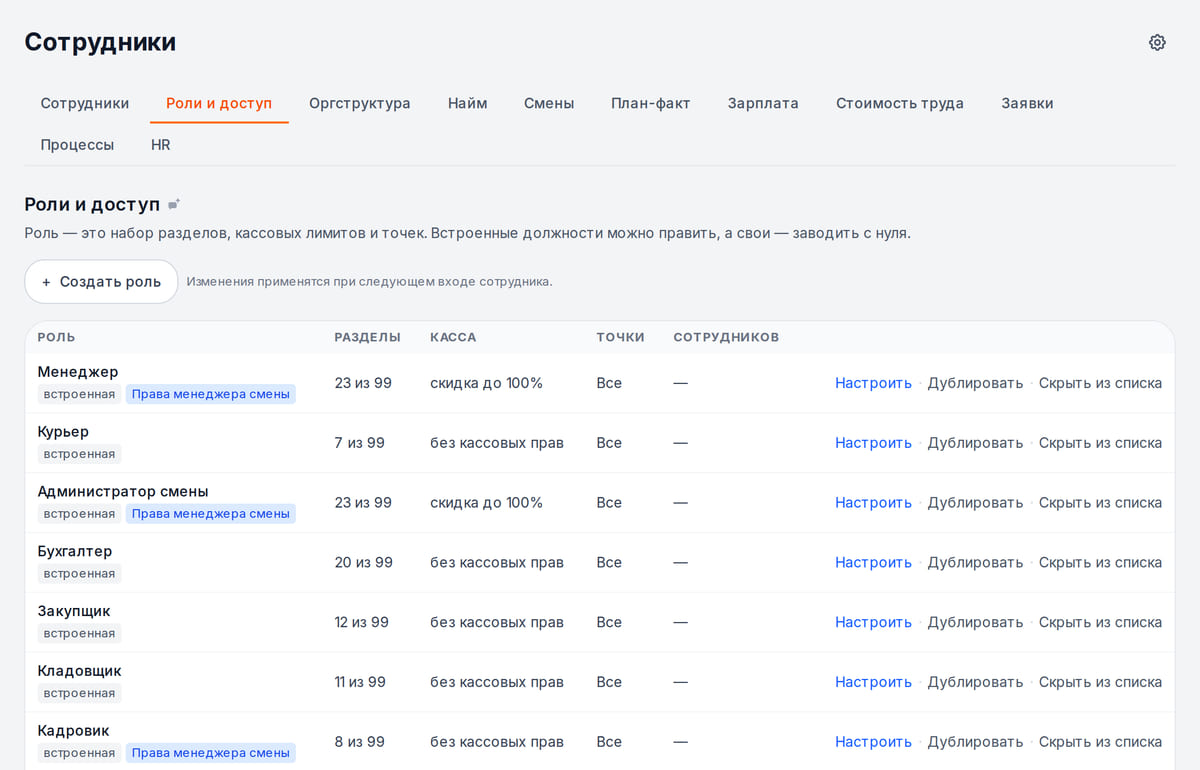Hide the Закупщик role from the list
The height and width of the screenshot is (770, 1200).
(1100, 622)
